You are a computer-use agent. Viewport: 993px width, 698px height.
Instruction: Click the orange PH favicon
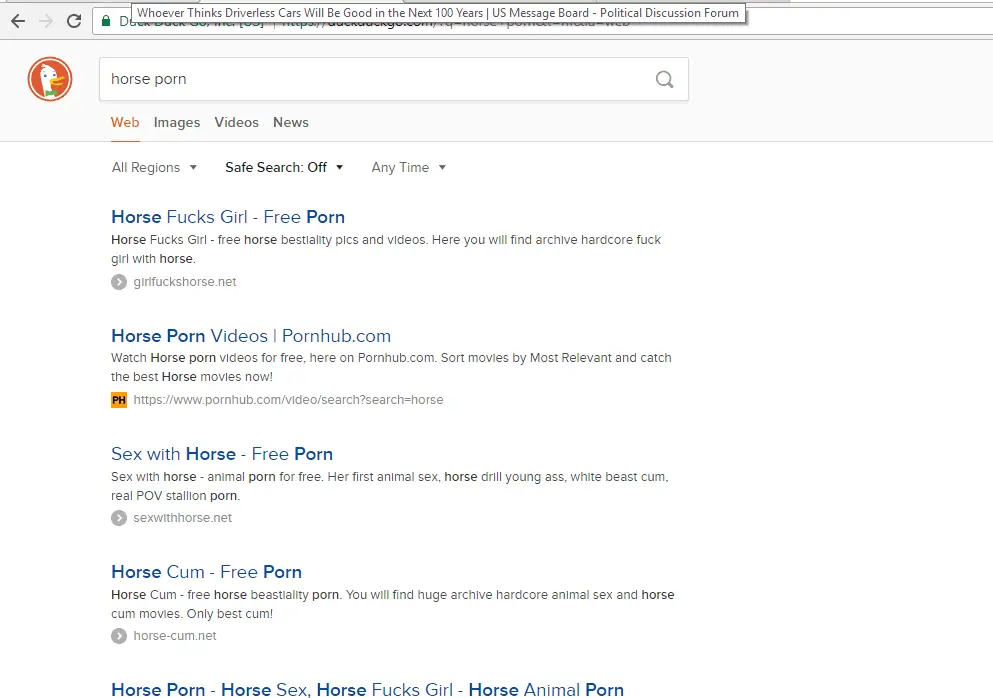coord(119,400)
